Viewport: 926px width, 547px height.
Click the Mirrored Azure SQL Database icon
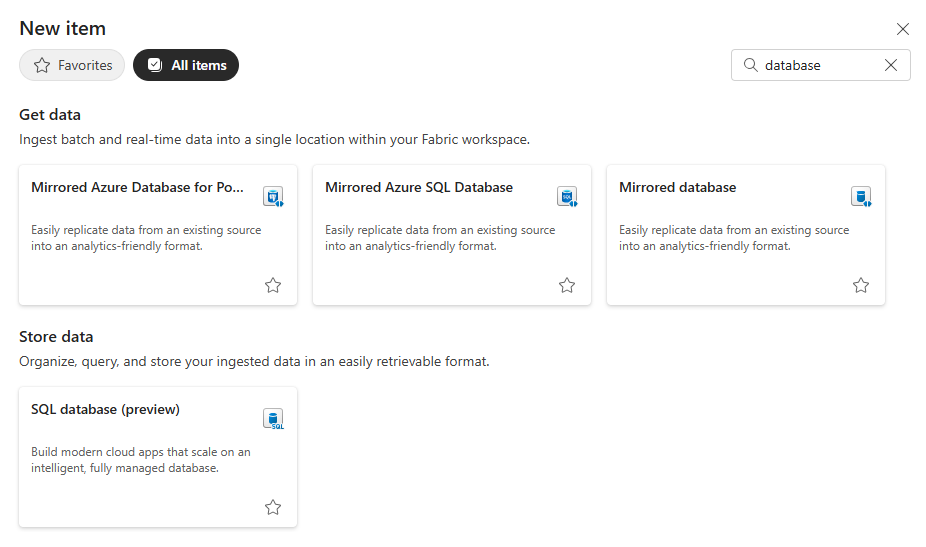point(567,196)
